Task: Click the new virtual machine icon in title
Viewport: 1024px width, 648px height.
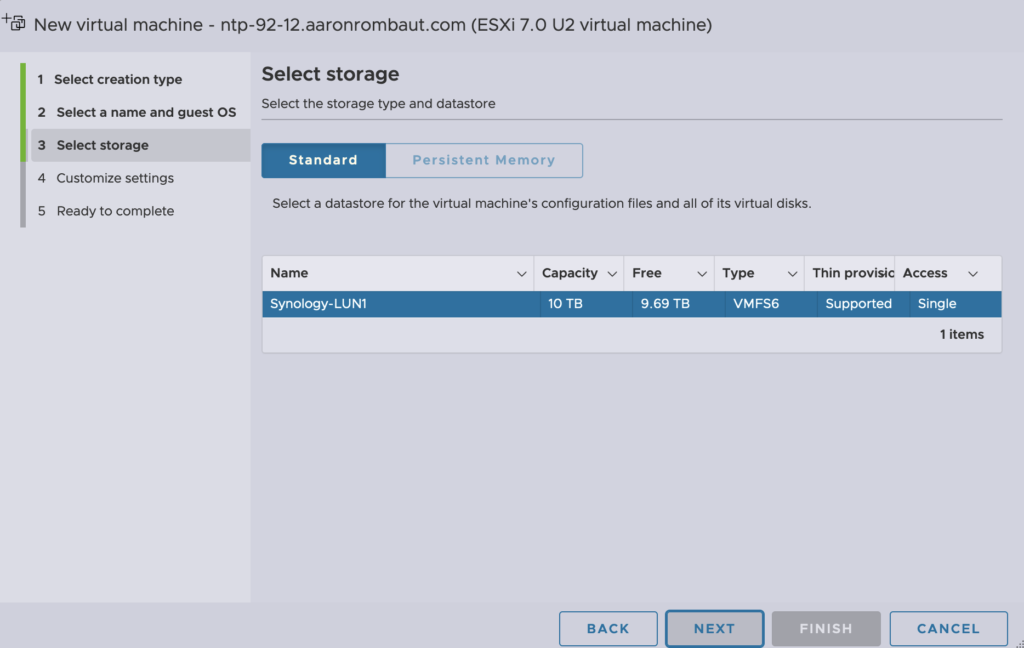Action: pyautogui.click(x=14, y=22)
